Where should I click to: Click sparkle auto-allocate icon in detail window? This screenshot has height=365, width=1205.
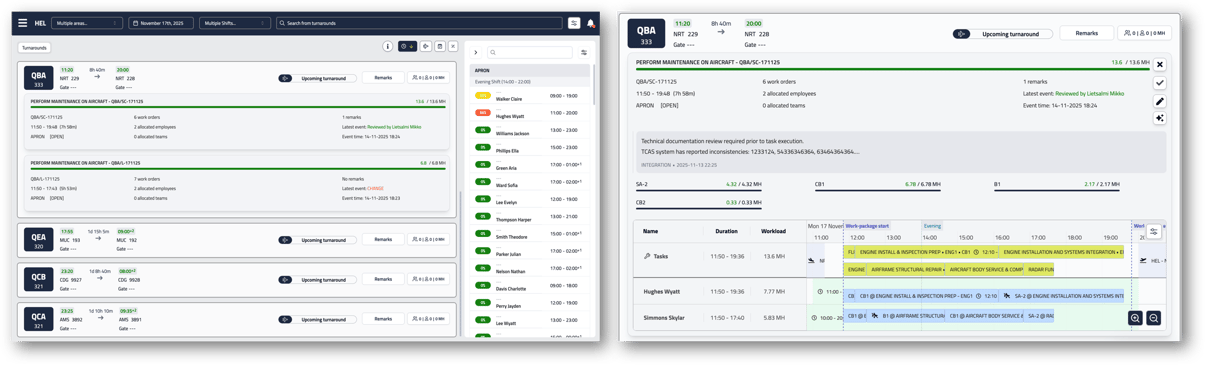(1160, 118)
